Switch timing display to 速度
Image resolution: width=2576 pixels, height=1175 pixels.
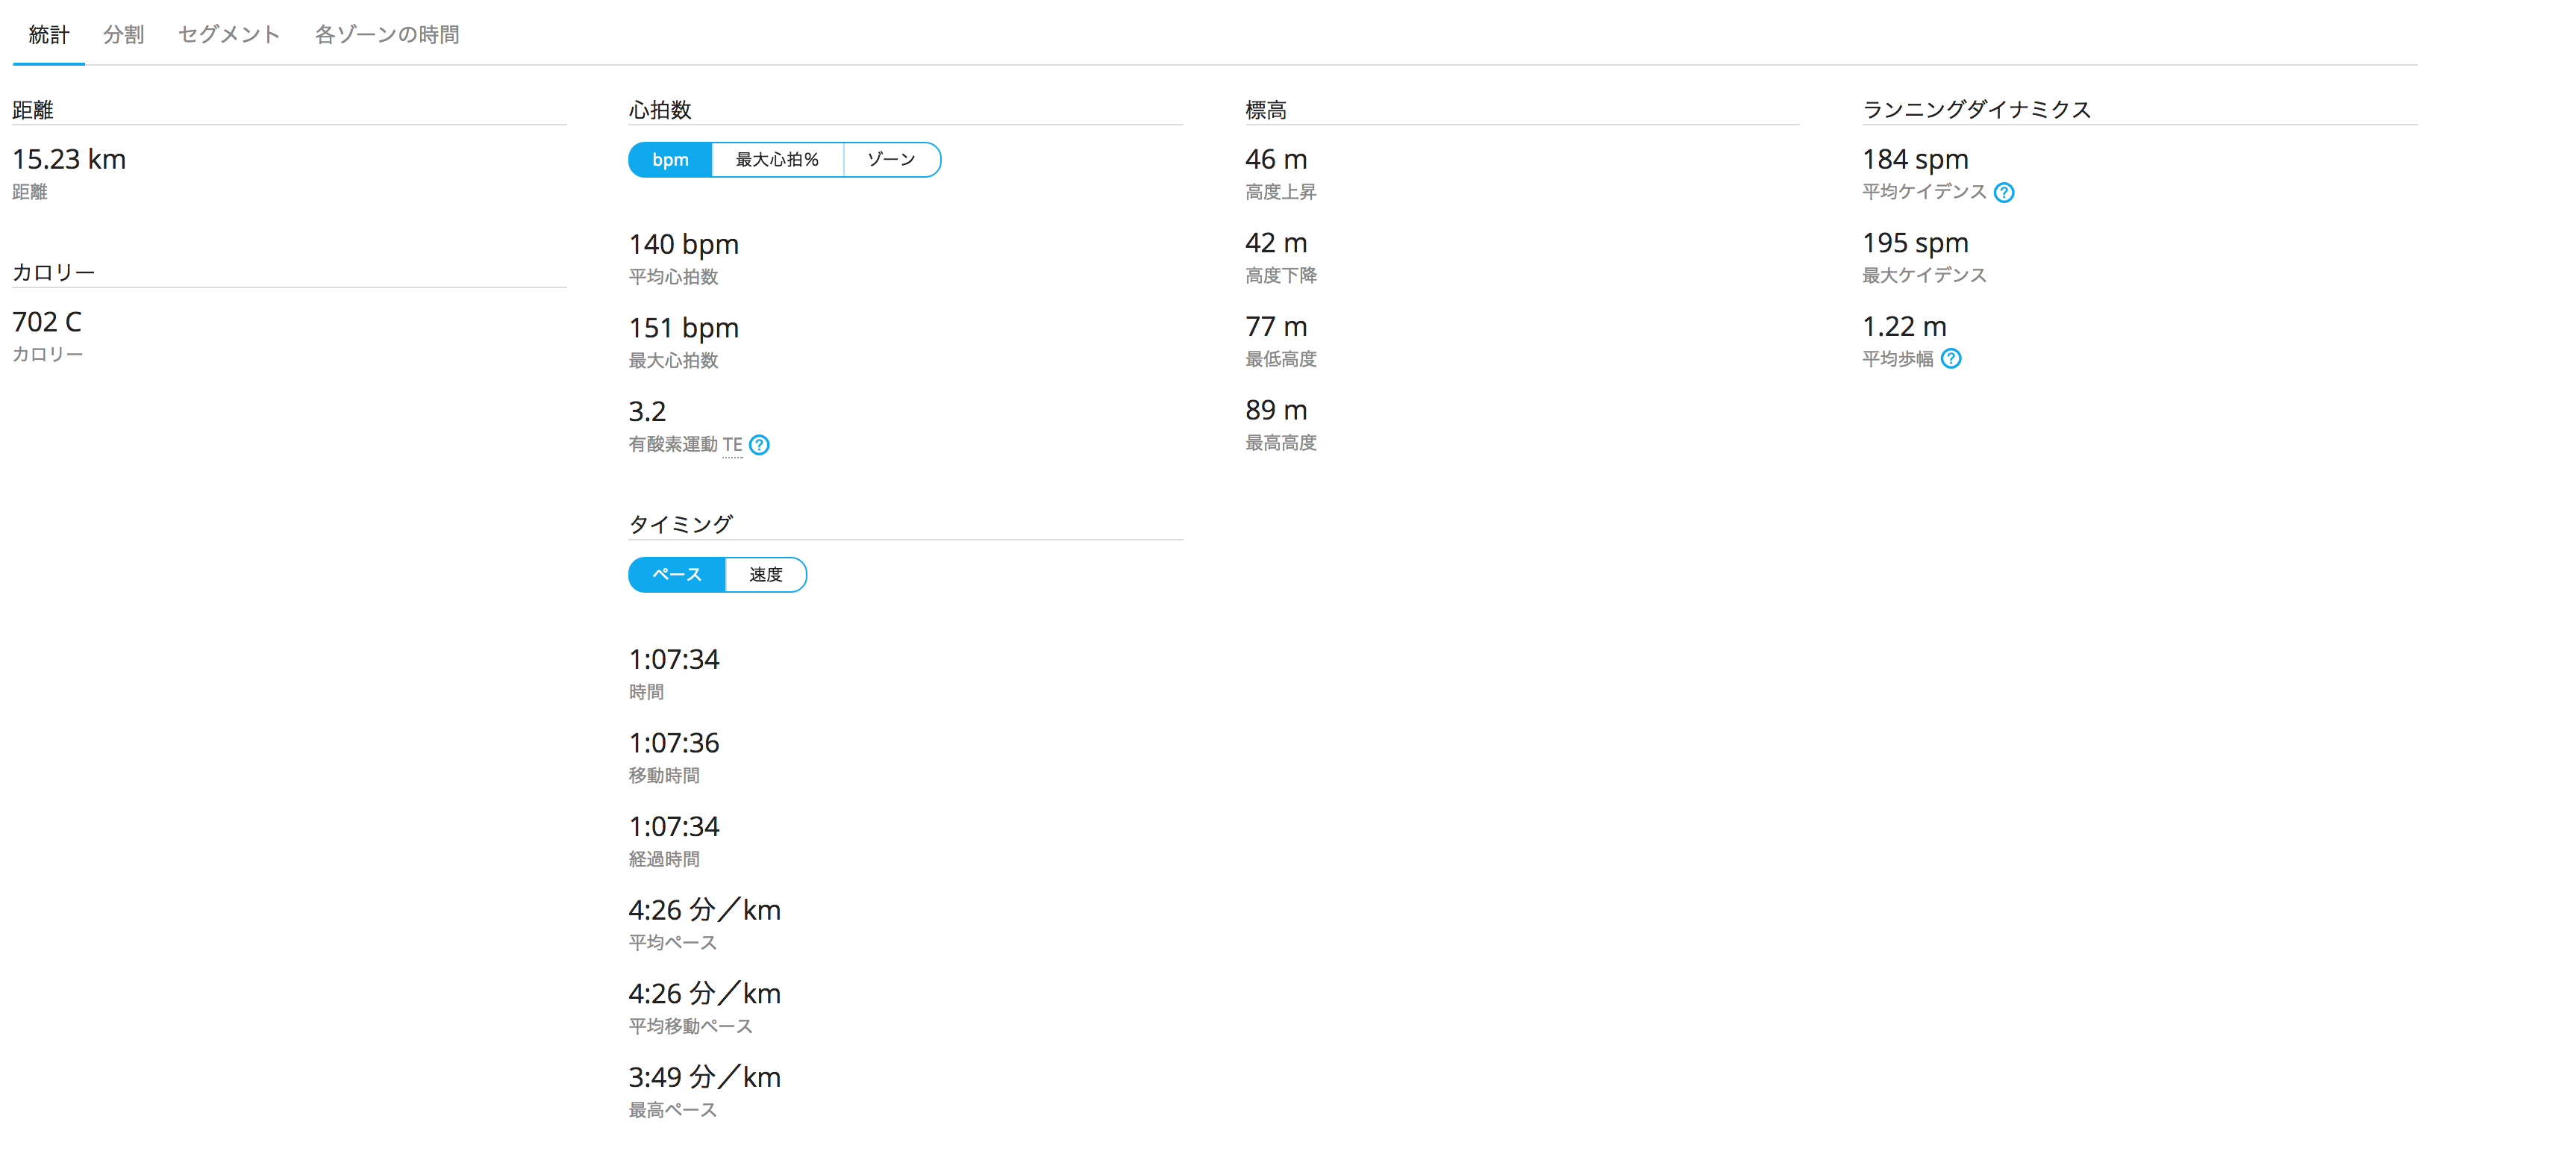(x=766, y=575)
